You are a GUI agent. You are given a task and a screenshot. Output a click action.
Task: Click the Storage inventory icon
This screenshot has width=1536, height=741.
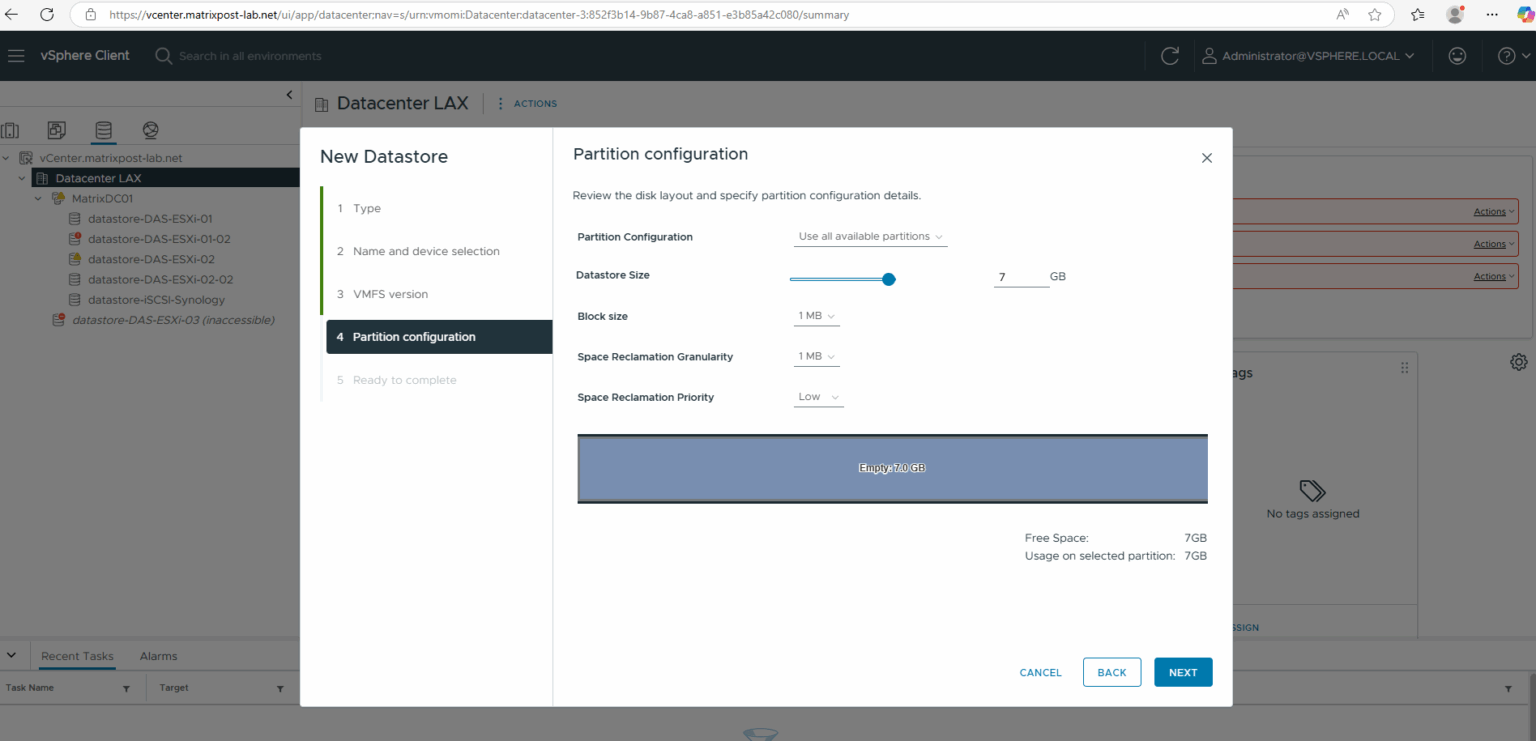click(x=104, y=130)
